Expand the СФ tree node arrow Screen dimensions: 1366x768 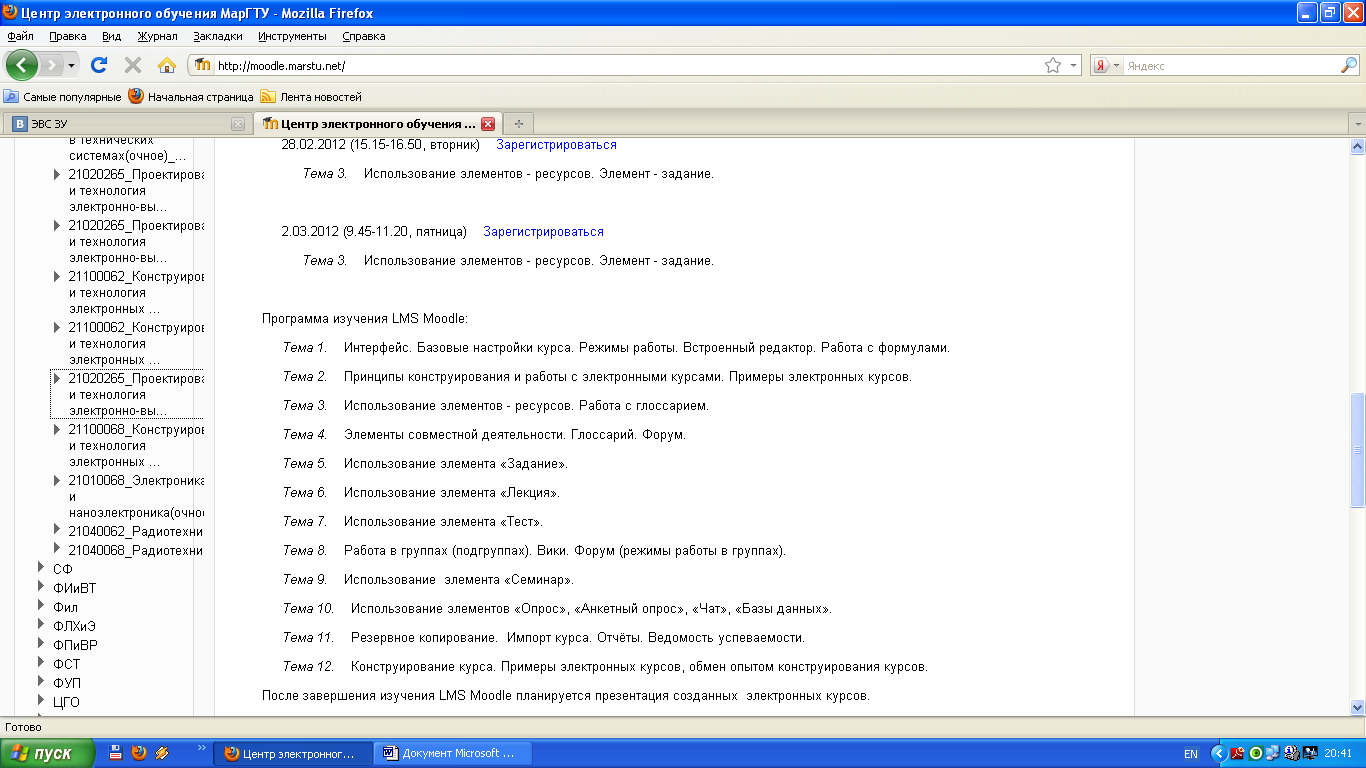tap(41, 568)
